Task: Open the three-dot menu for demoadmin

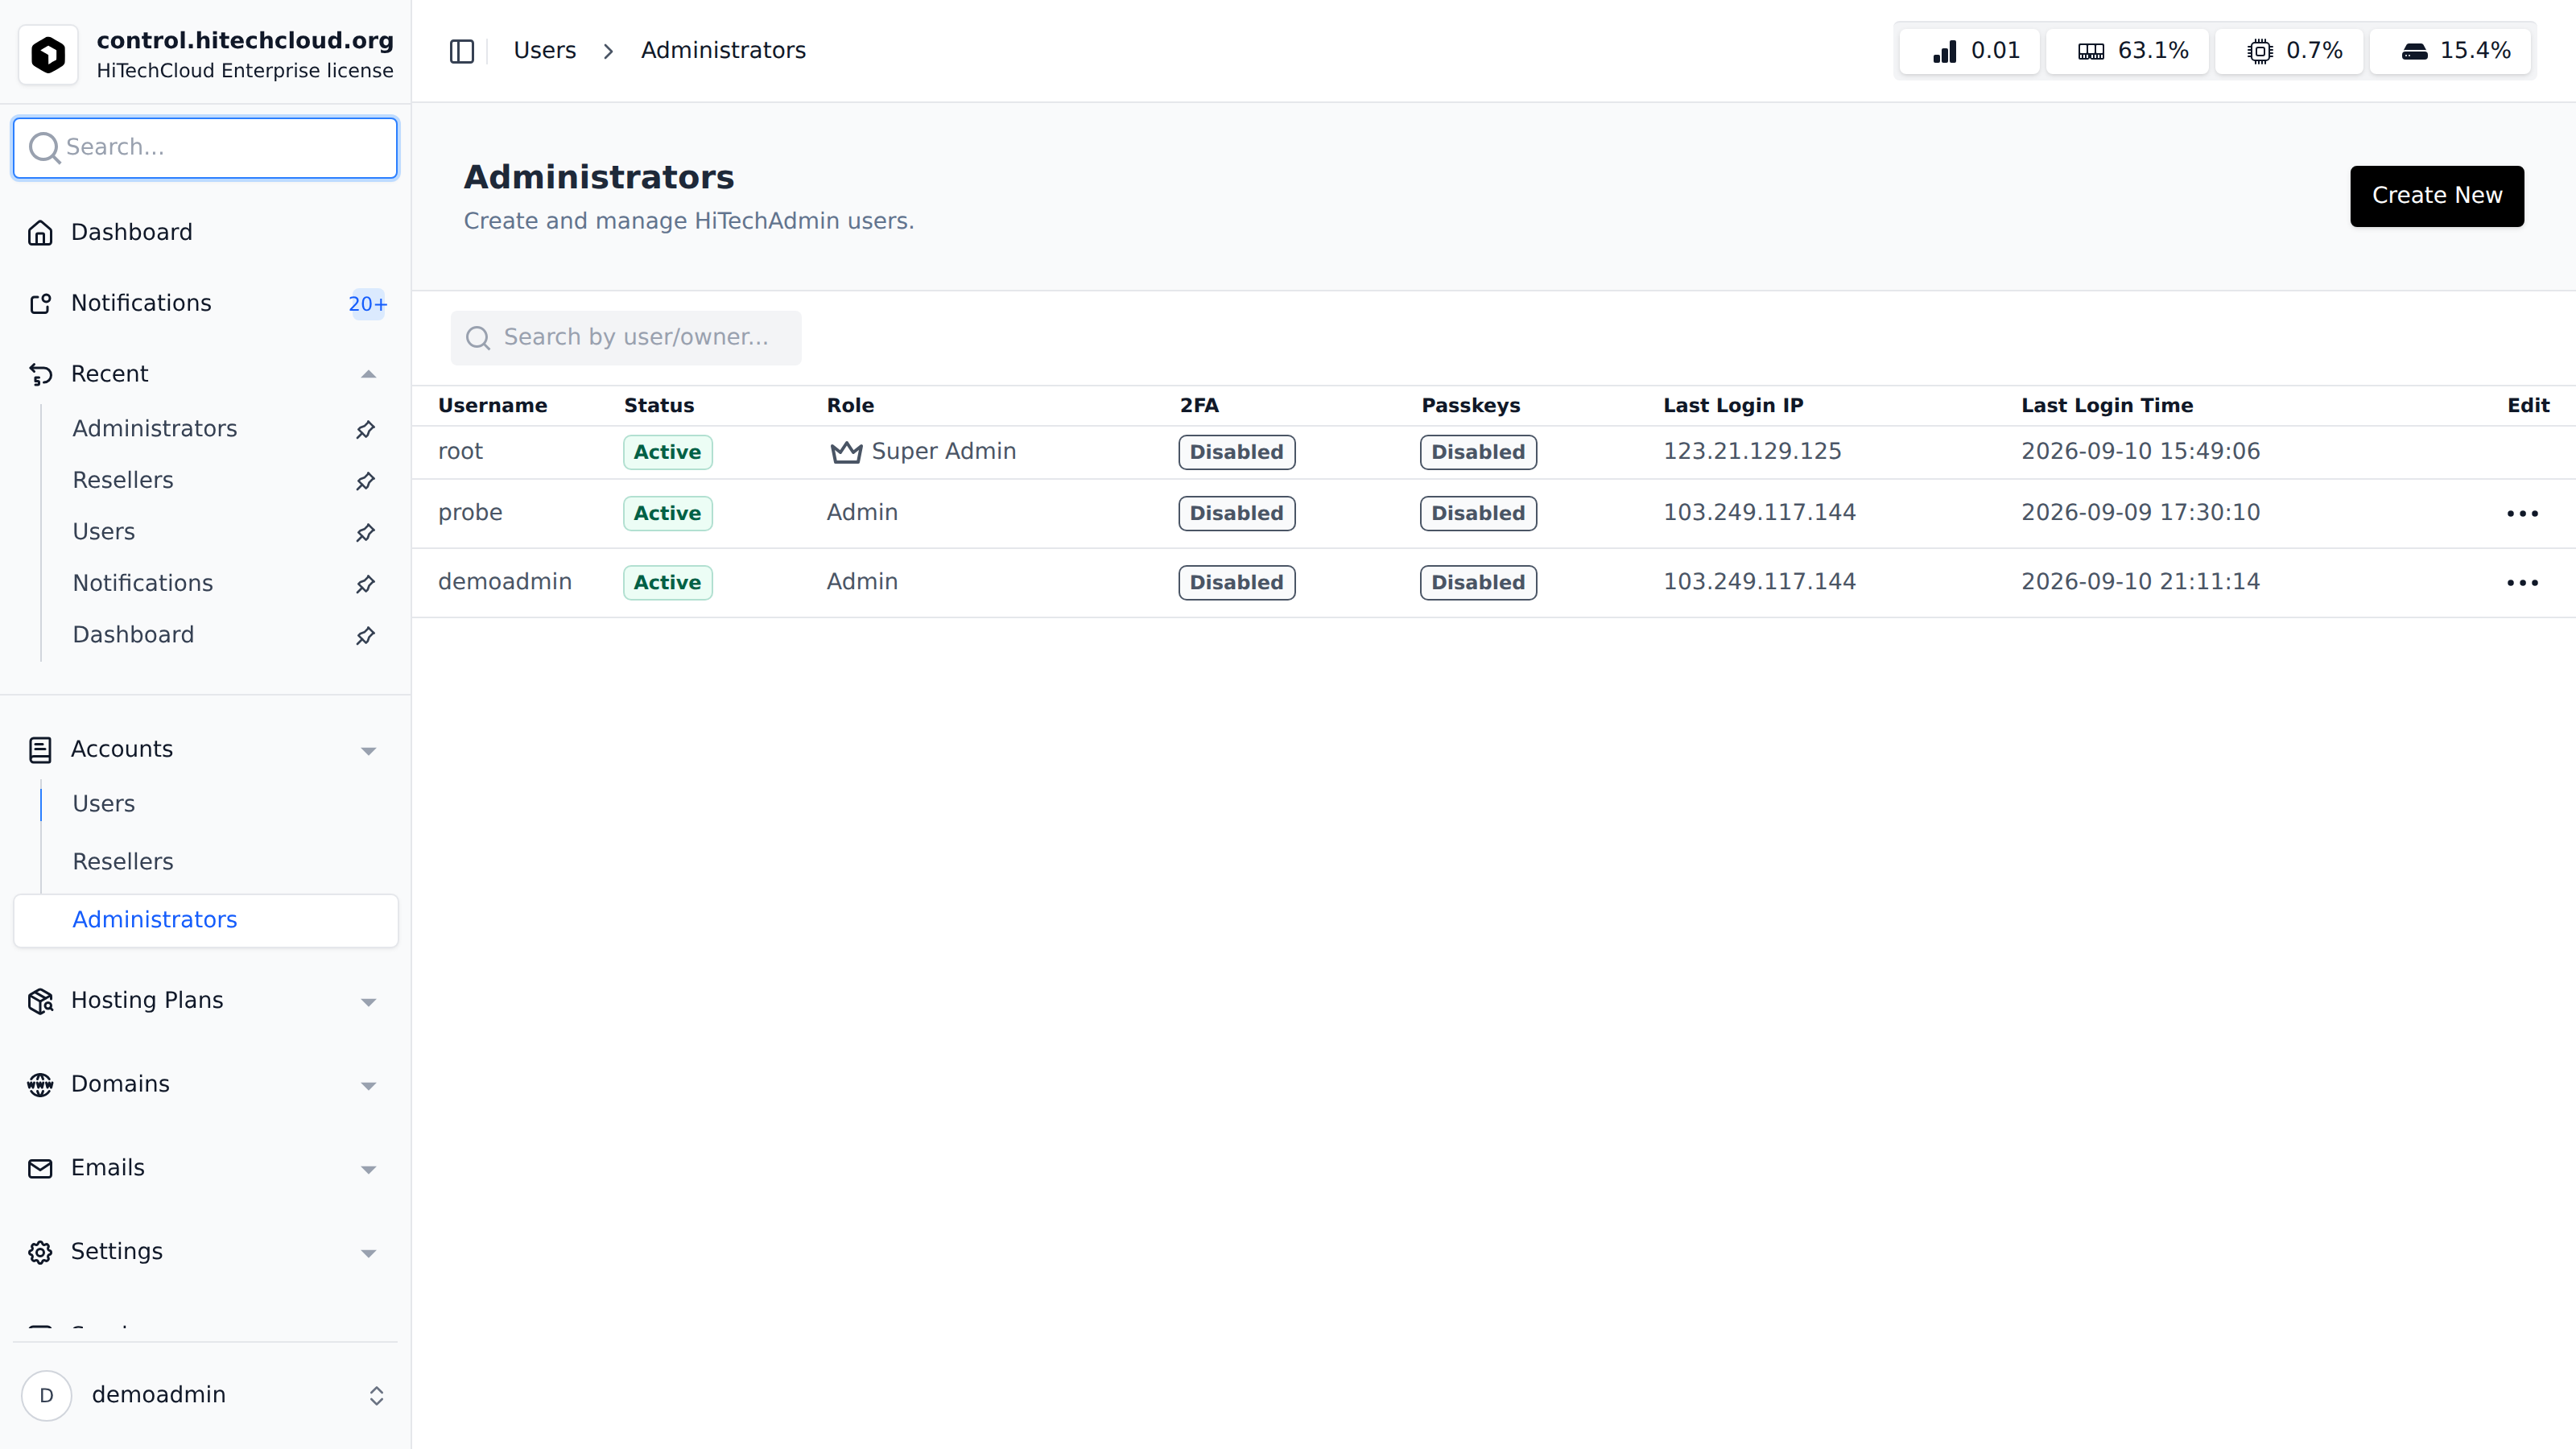Action: 2522,583
